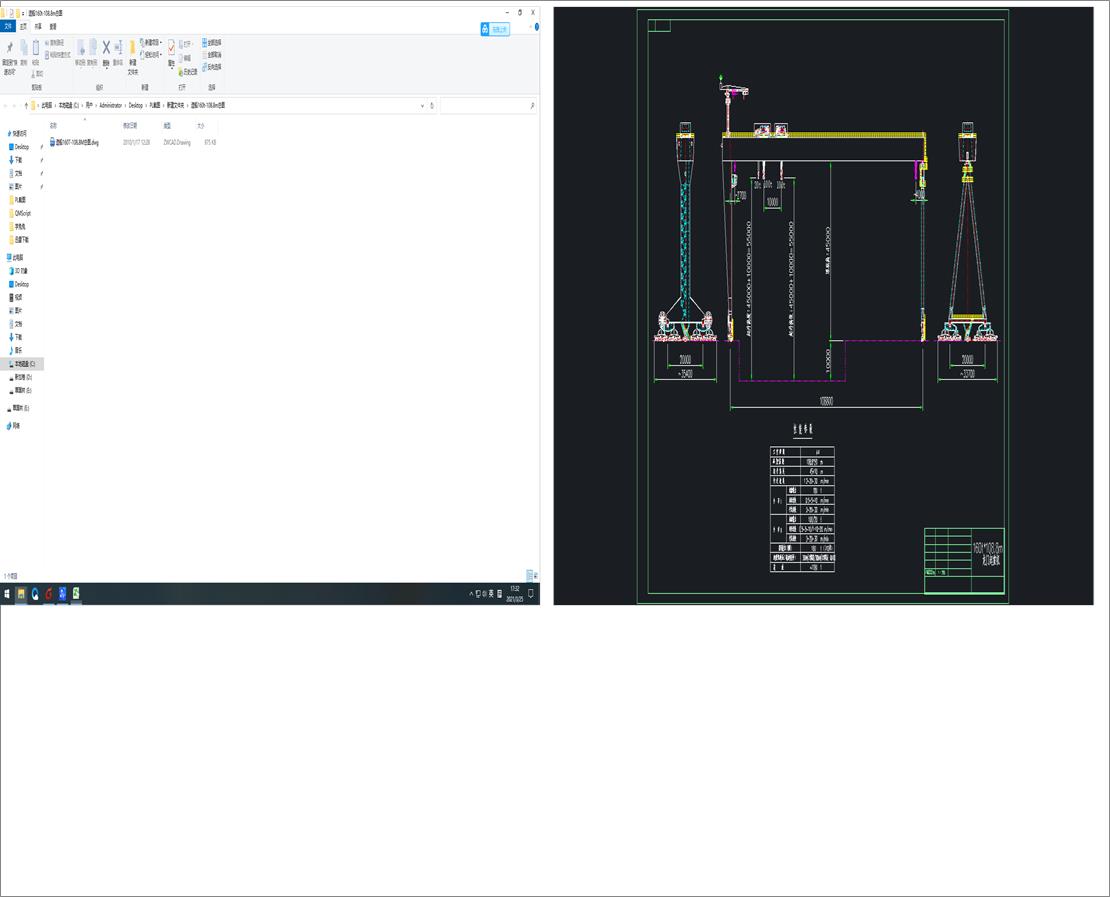Click the Paste (粘贴) ribbon icon
This screenshot has height=897, width=1110.
pos(35,47)
